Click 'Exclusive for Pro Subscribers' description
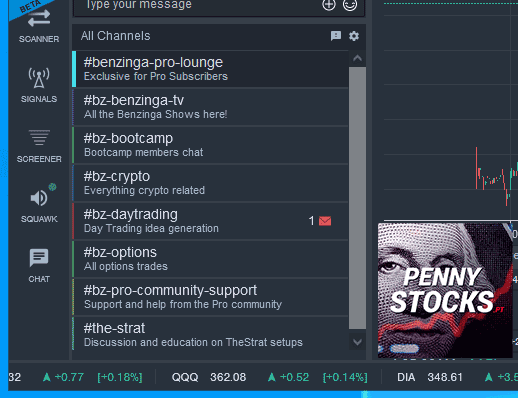Screen dimensions: 518x398 tap(156, 76)
